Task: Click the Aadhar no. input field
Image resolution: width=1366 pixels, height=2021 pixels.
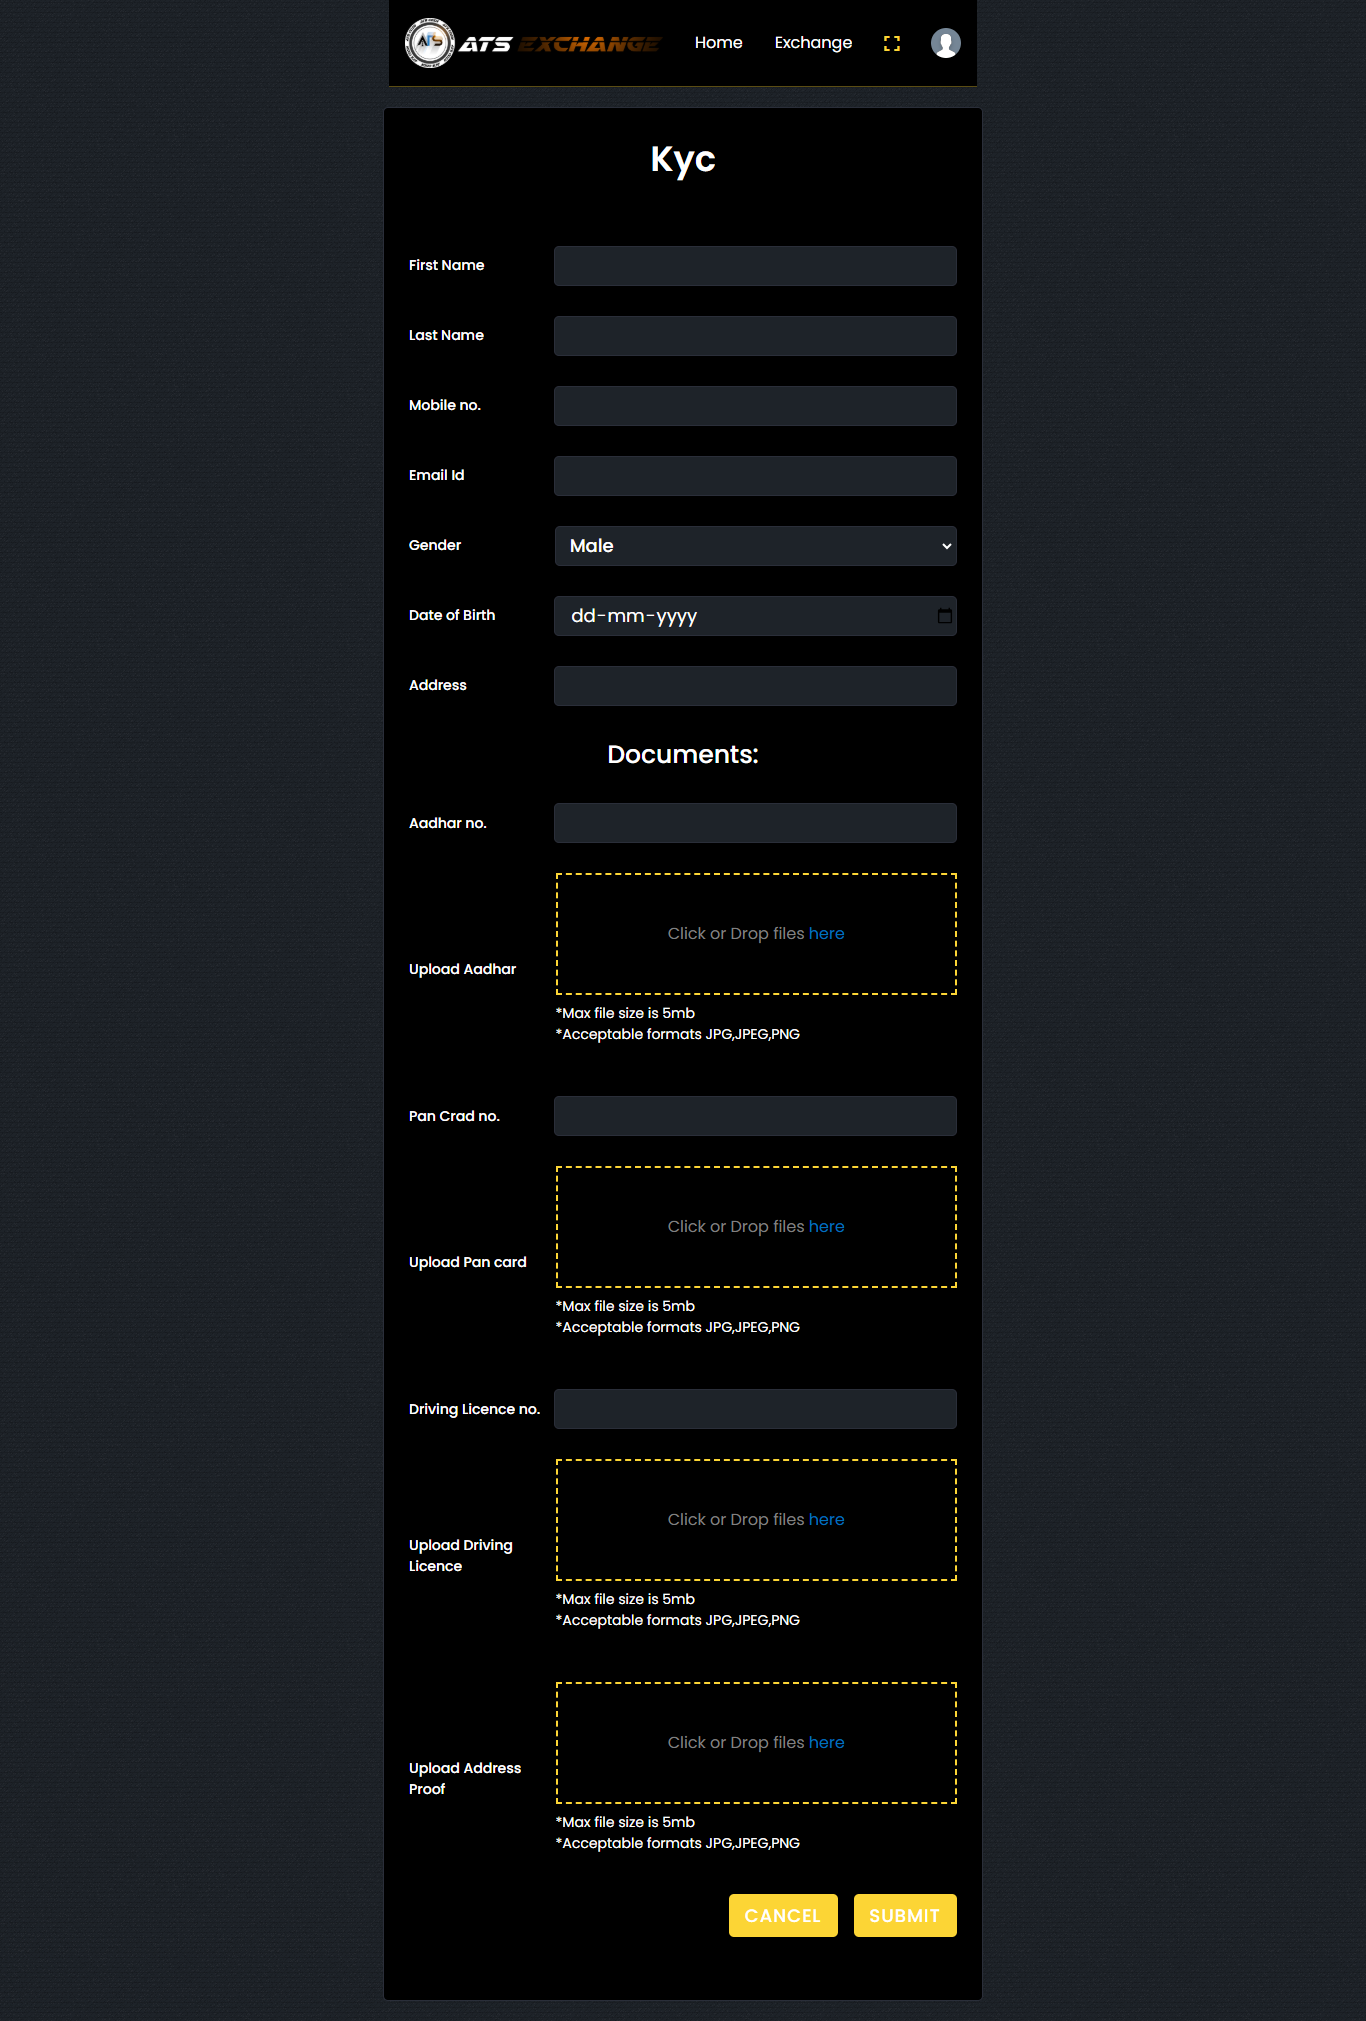Action: tap(755, 823)
